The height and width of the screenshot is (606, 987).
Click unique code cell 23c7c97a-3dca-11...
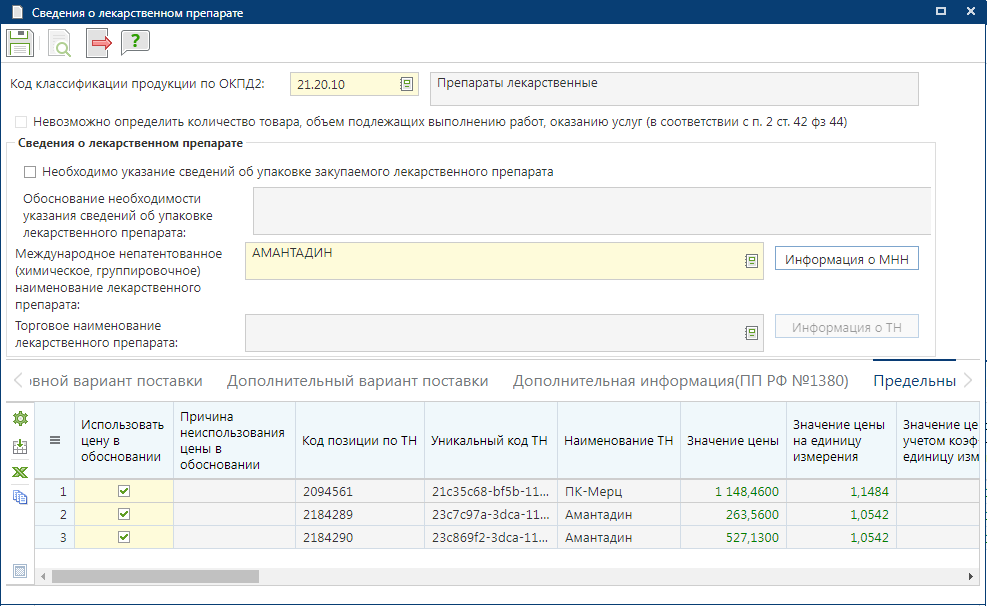click(x=490, y=514)
